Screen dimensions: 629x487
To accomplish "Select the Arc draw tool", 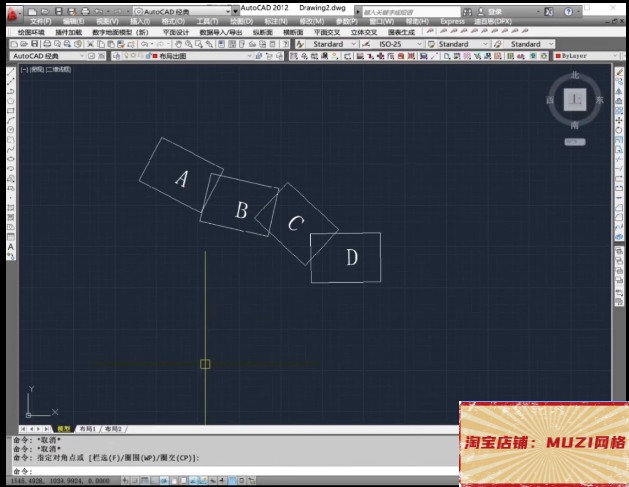I will pos(11,120).
